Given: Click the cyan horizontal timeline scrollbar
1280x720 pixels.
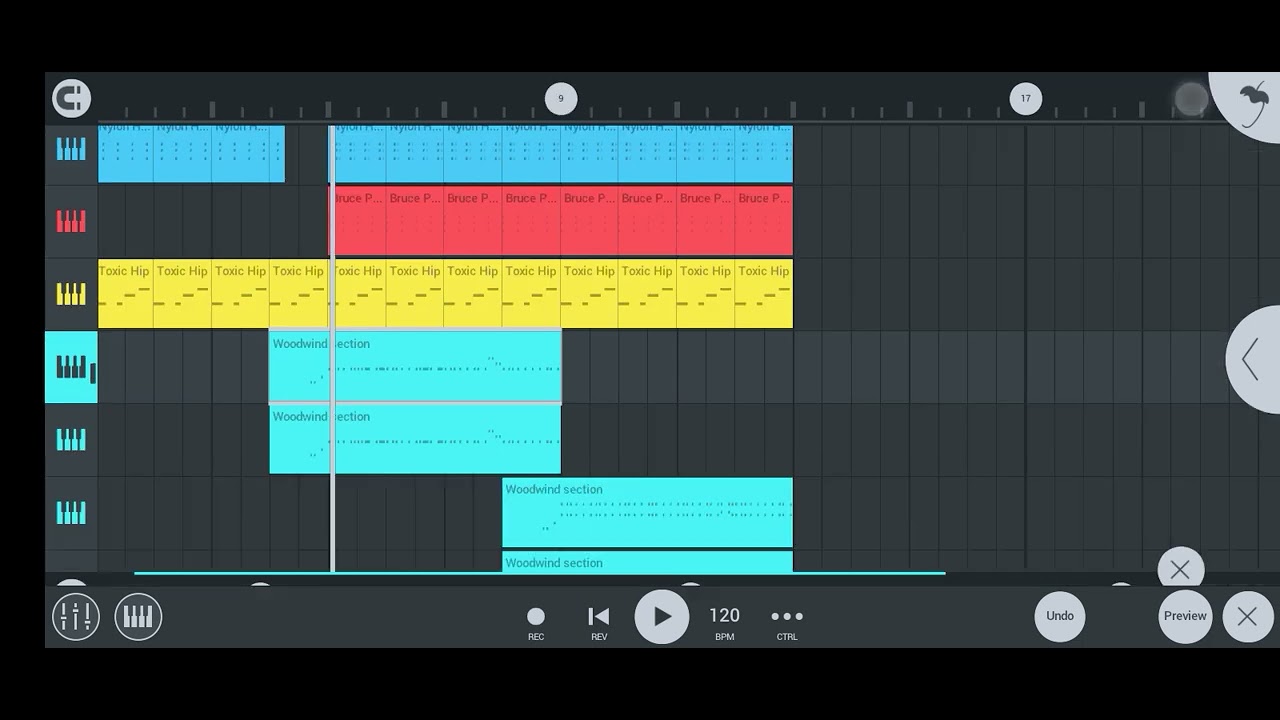Looking at the screenshot, I should [x=539, y=573].
